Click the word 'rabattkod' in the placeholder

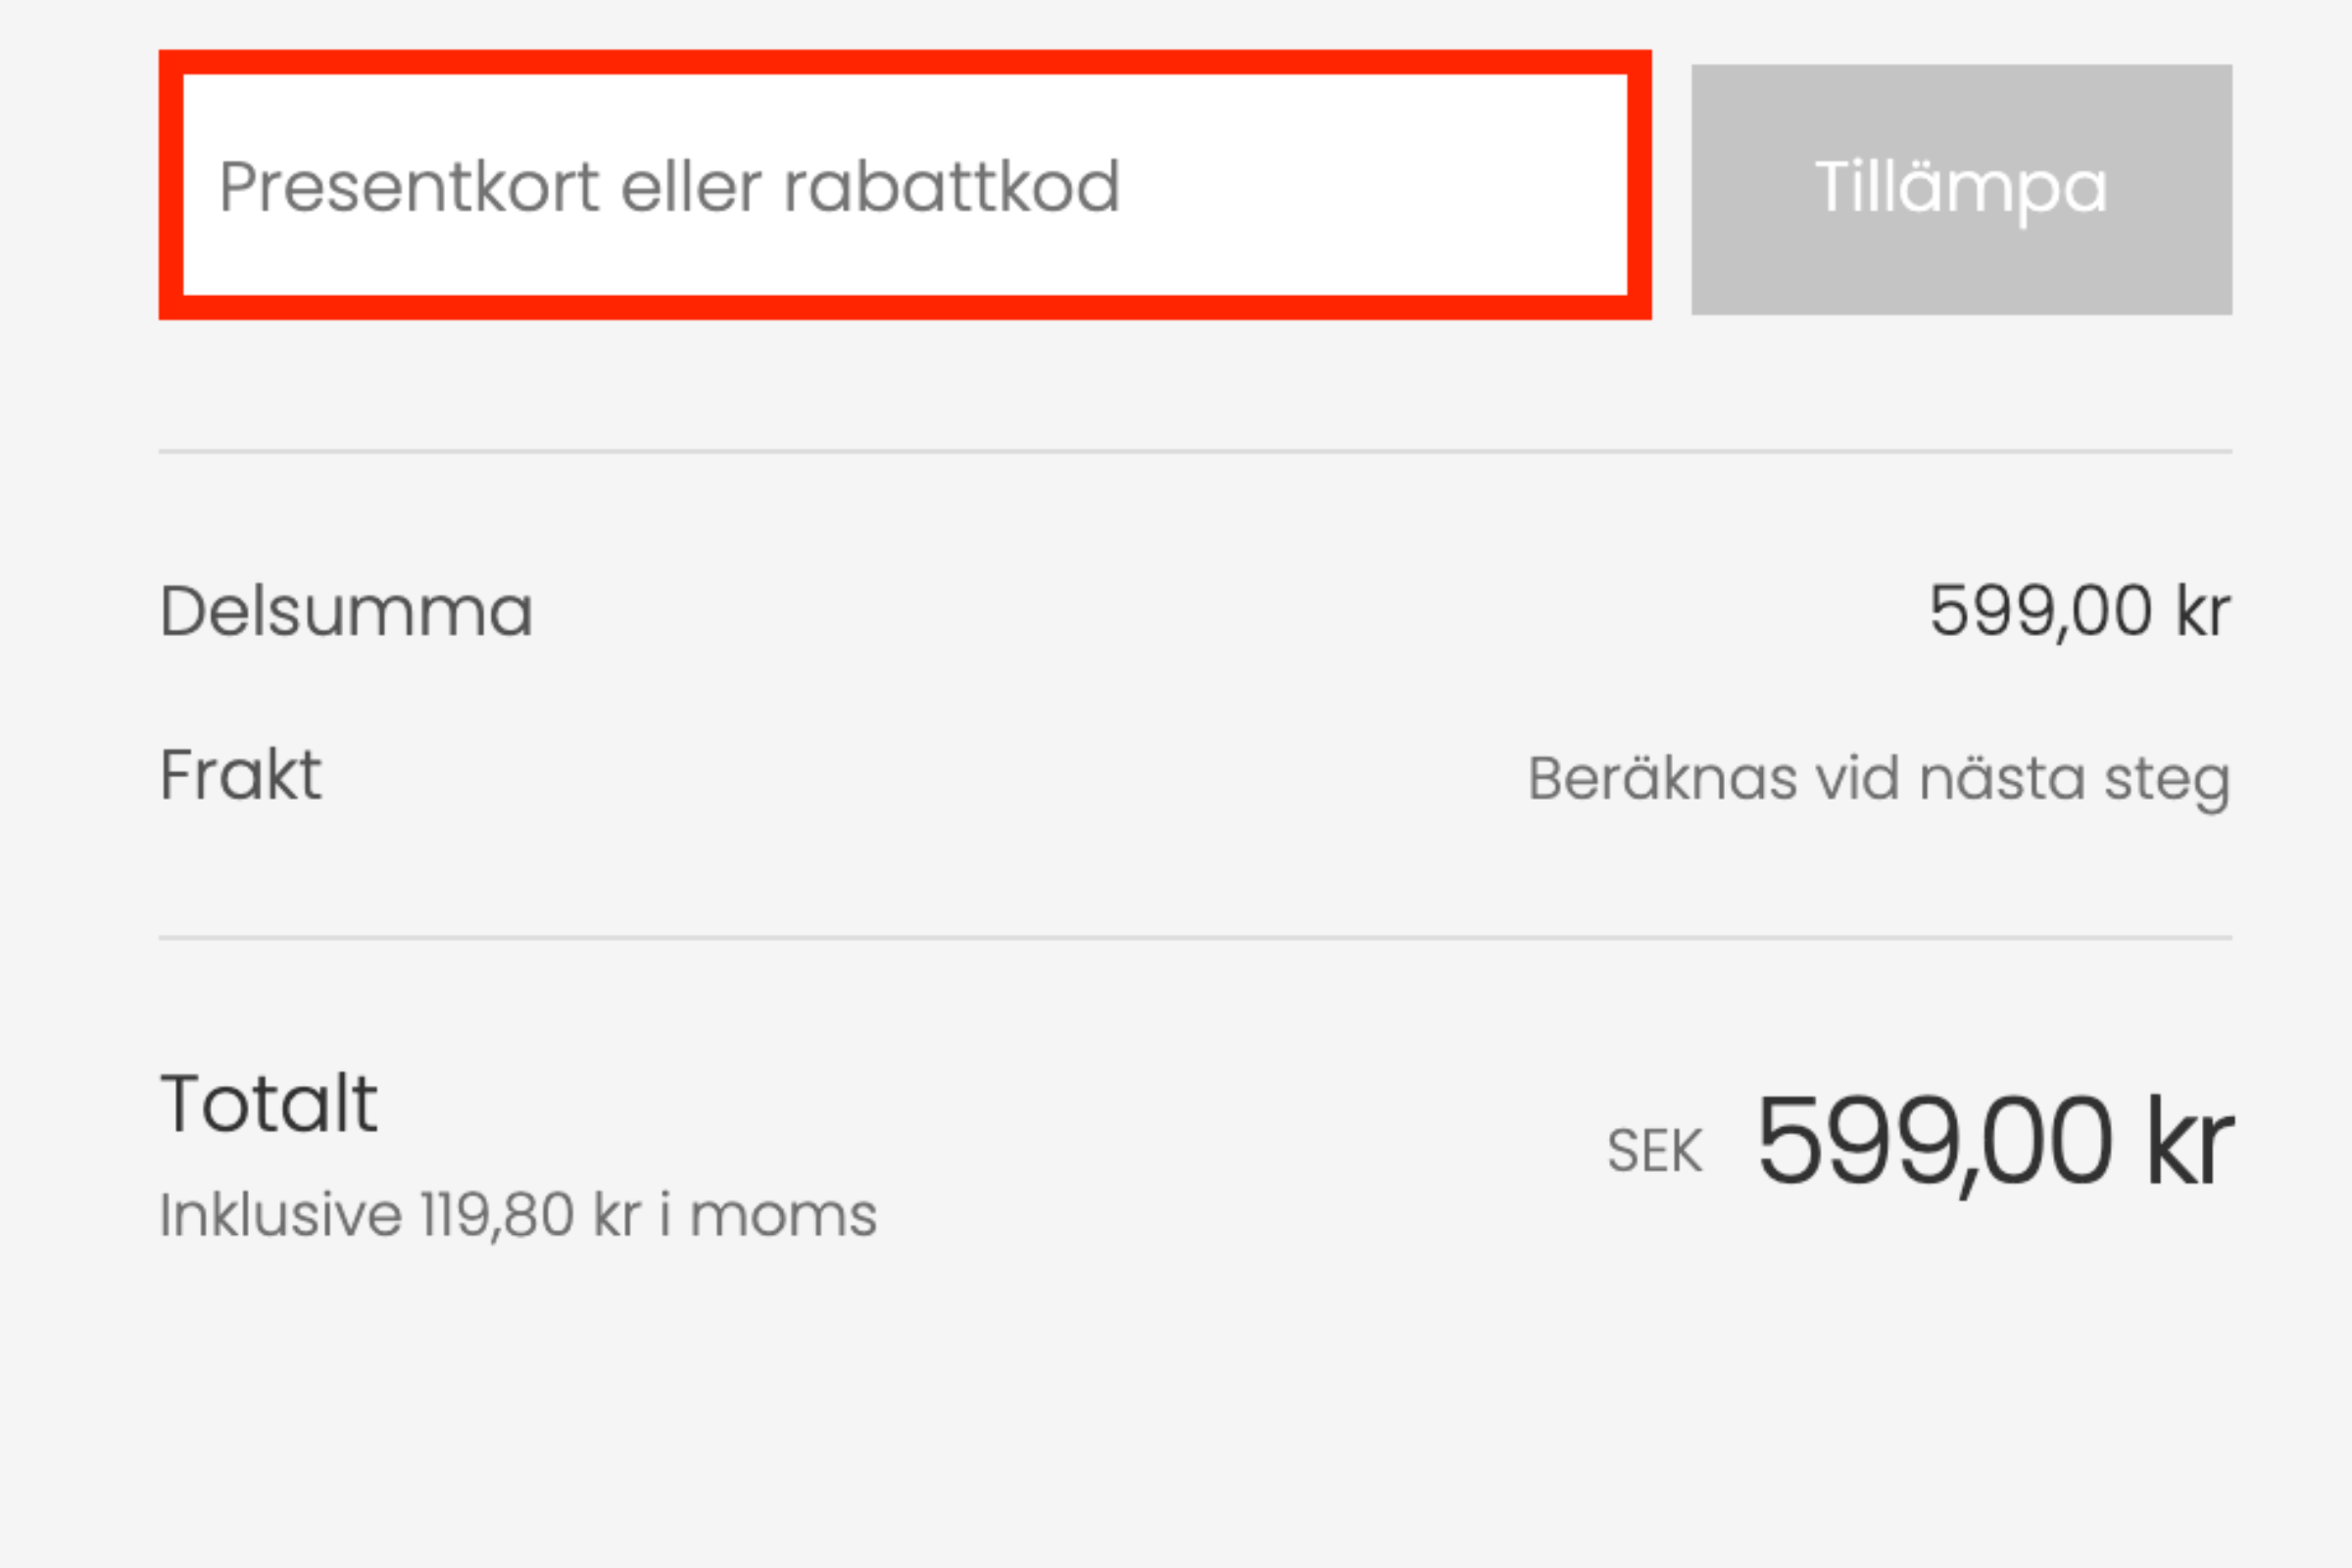coord(951,187)
